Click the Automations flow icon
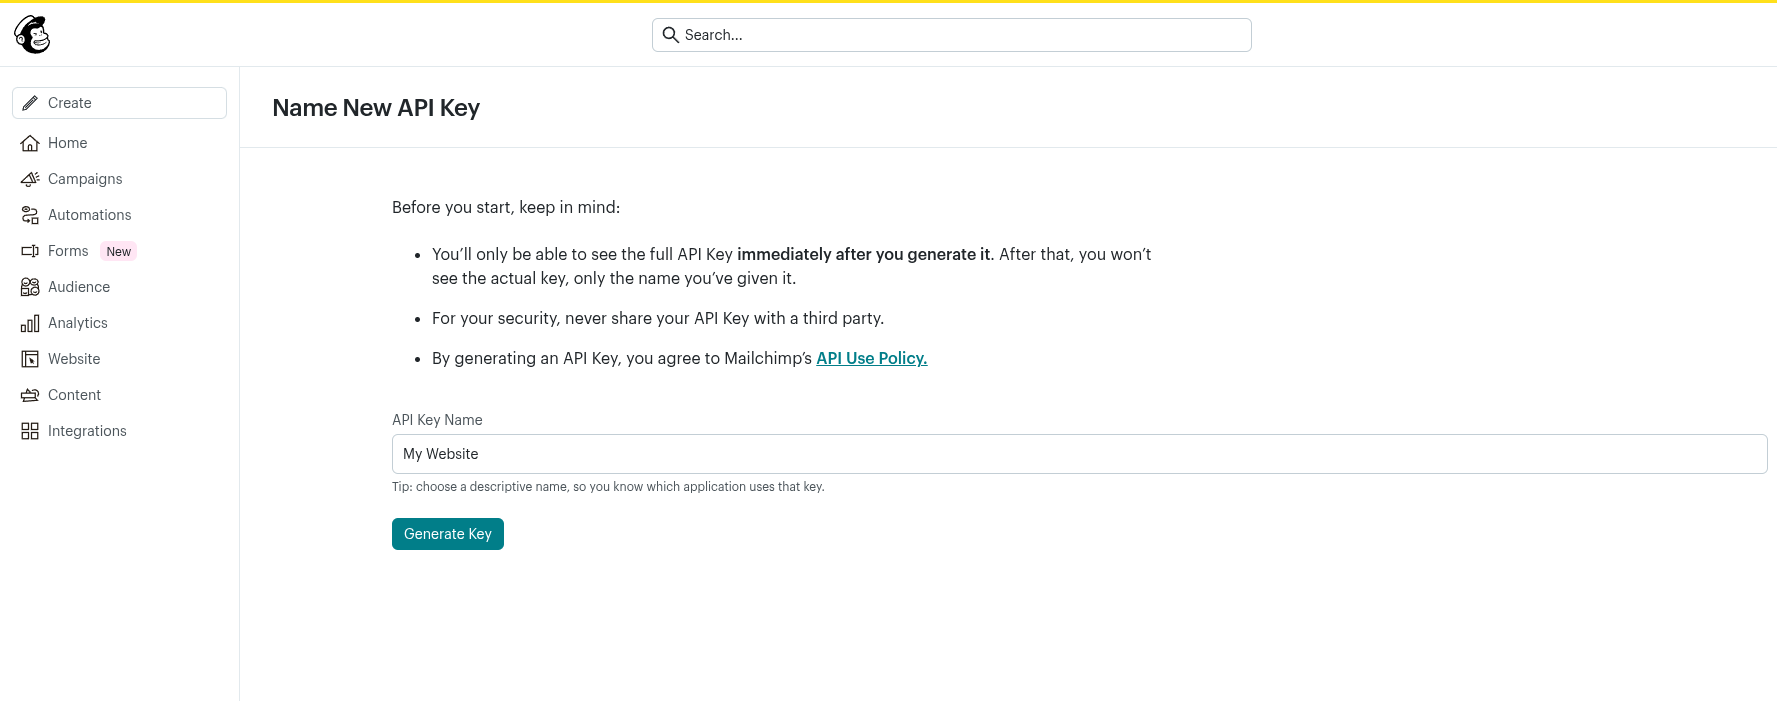 point(30,215)
